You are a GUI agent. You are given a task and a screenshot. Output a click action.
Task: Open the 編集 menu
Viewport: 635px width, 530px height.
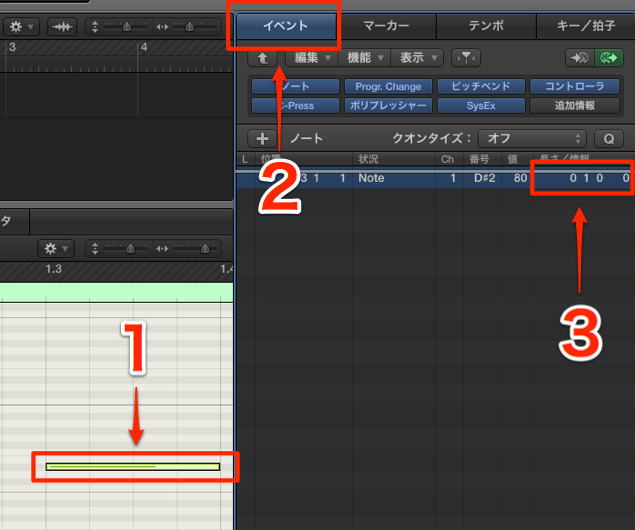pos(312,58)
